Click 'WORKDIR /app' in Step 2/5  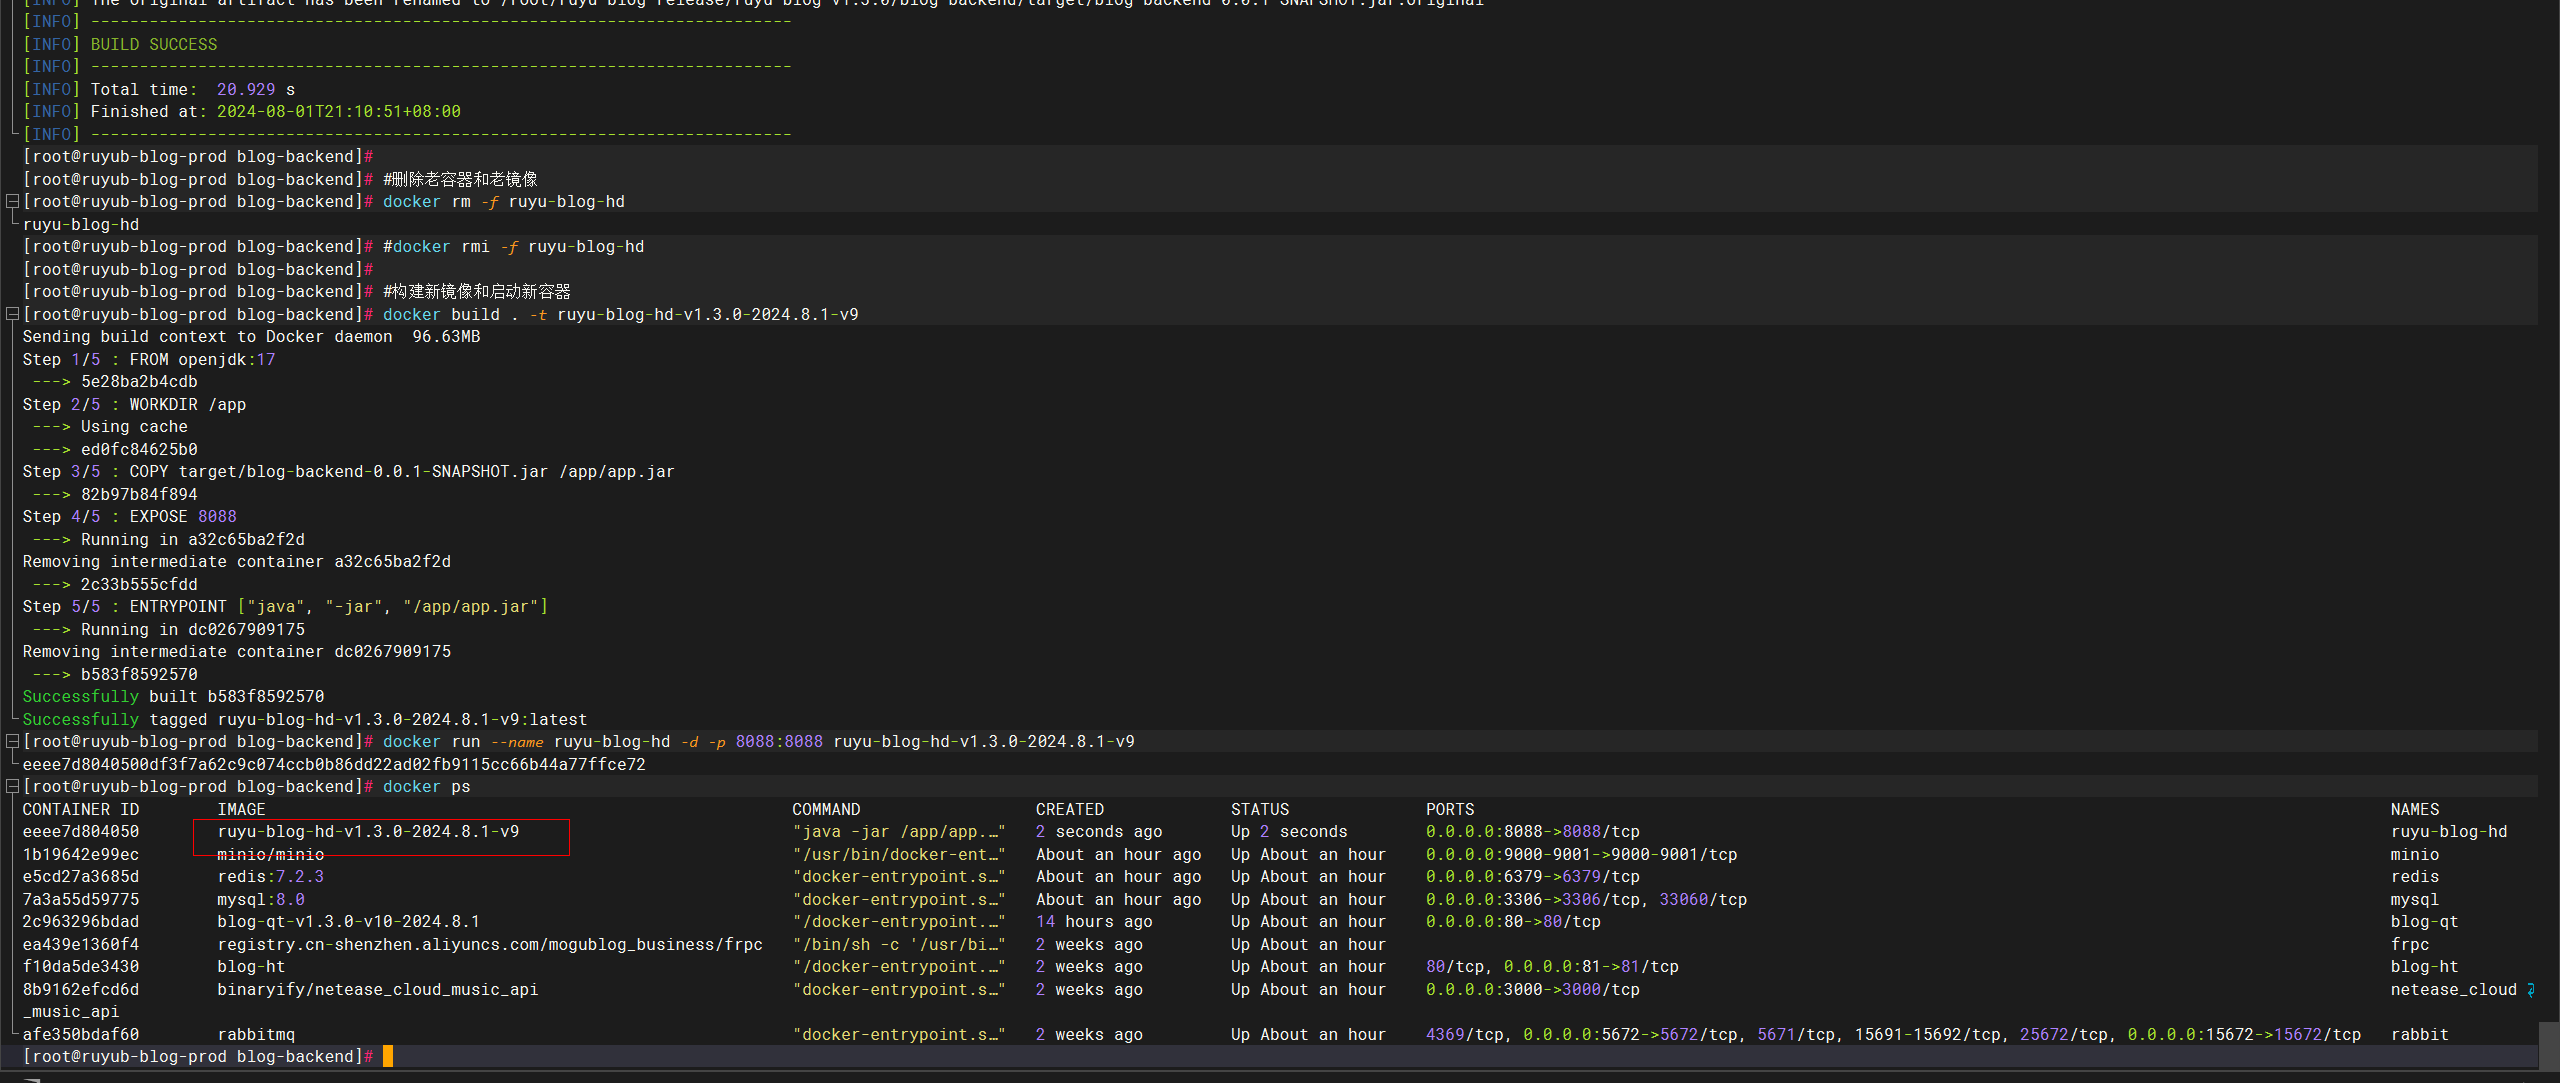[x=188, y=404]
